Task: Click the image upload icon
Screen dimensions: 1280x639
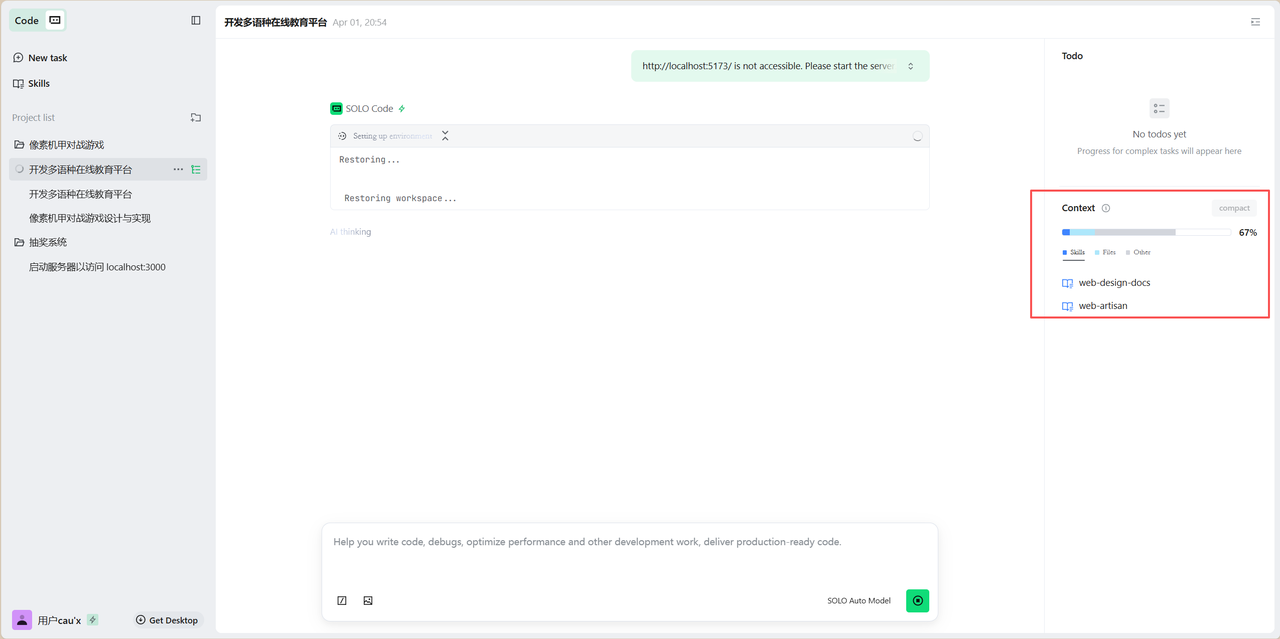Action: tap(368, 601)
